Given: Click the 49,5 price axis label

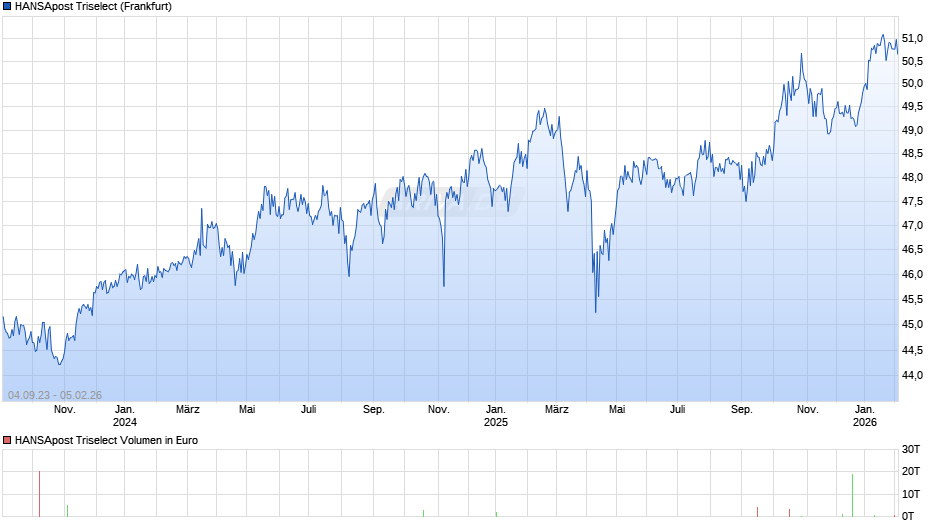Looking at the screenshot, I should coord(912,107).
